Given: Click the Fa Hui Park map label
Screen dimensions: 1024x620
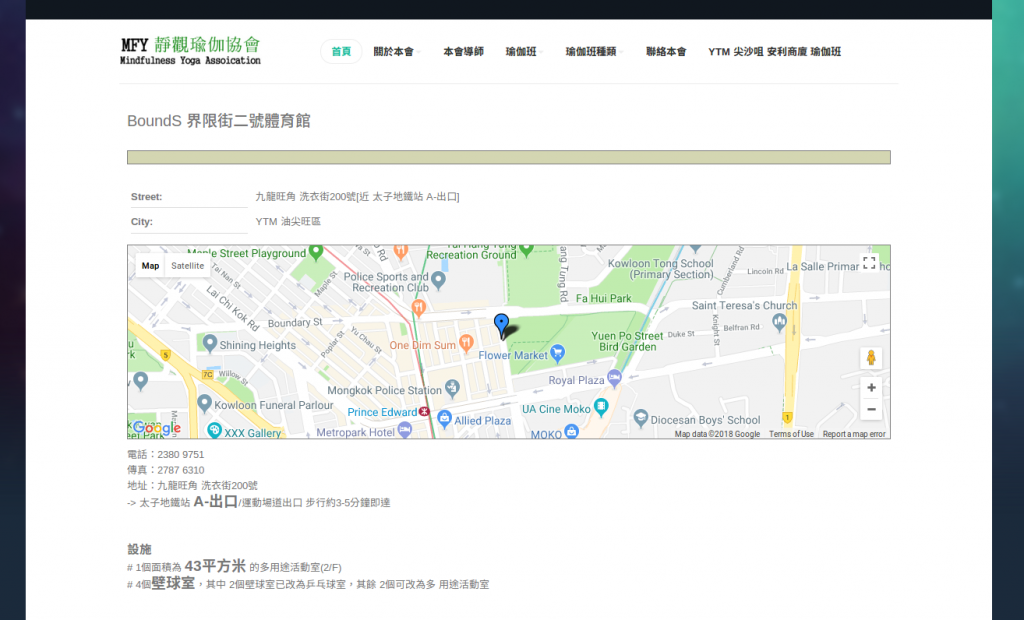Looking at the screenshot, I should tap(603, 299).
